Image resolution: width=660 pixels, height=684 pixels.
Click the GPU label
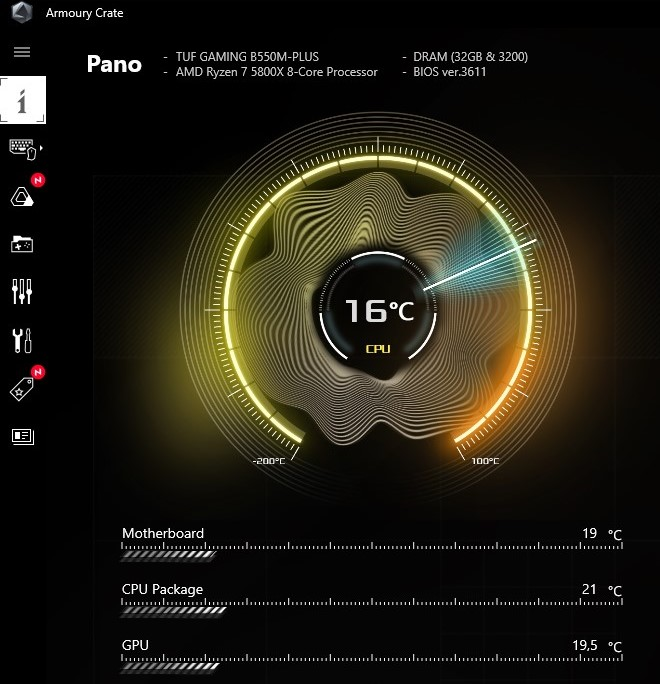(135, 645)
